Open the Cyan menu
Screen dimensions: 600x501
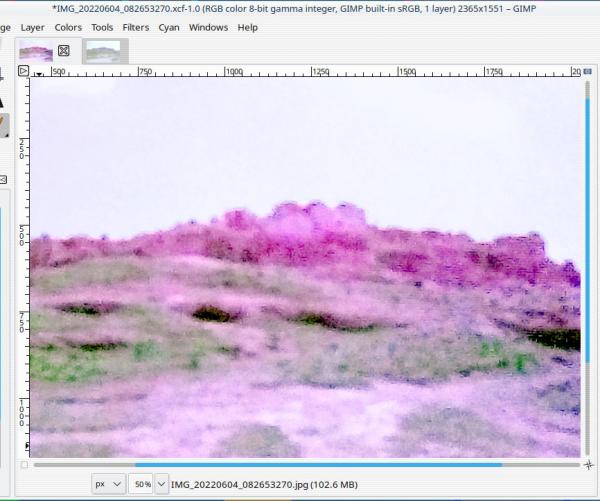169,28
